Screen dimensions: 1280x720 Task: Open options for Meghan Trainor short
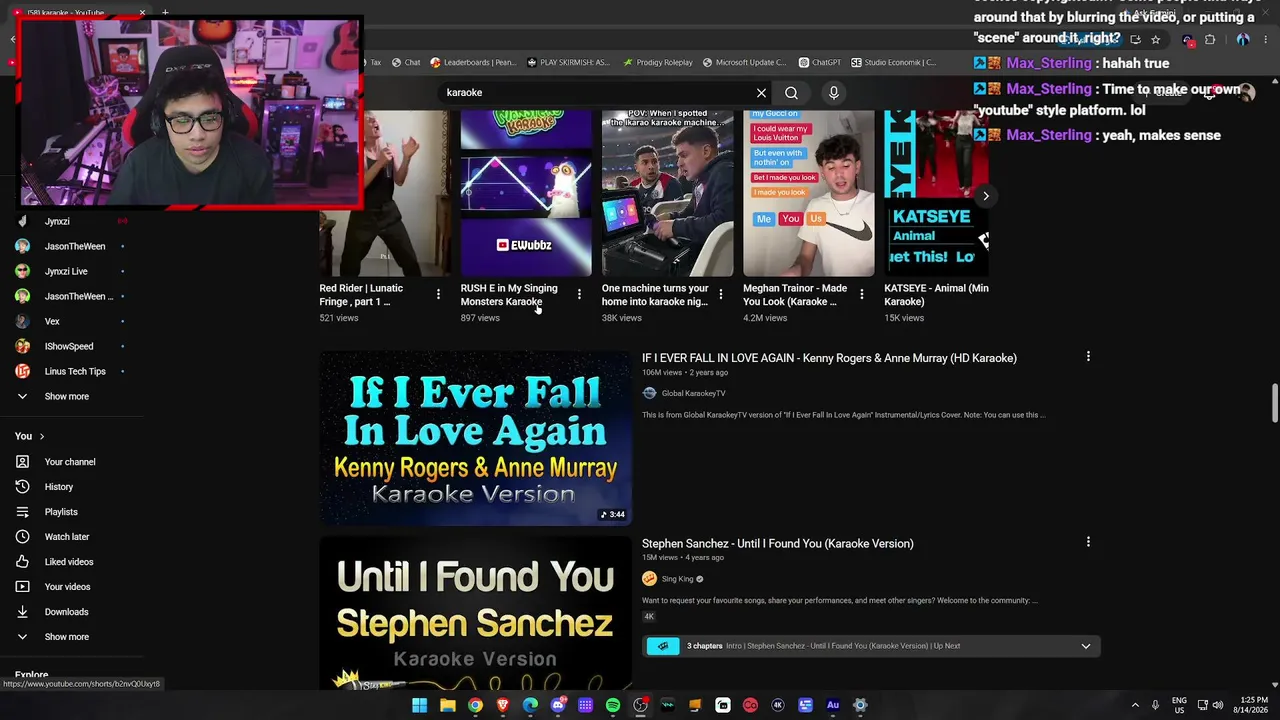point(861,294)
